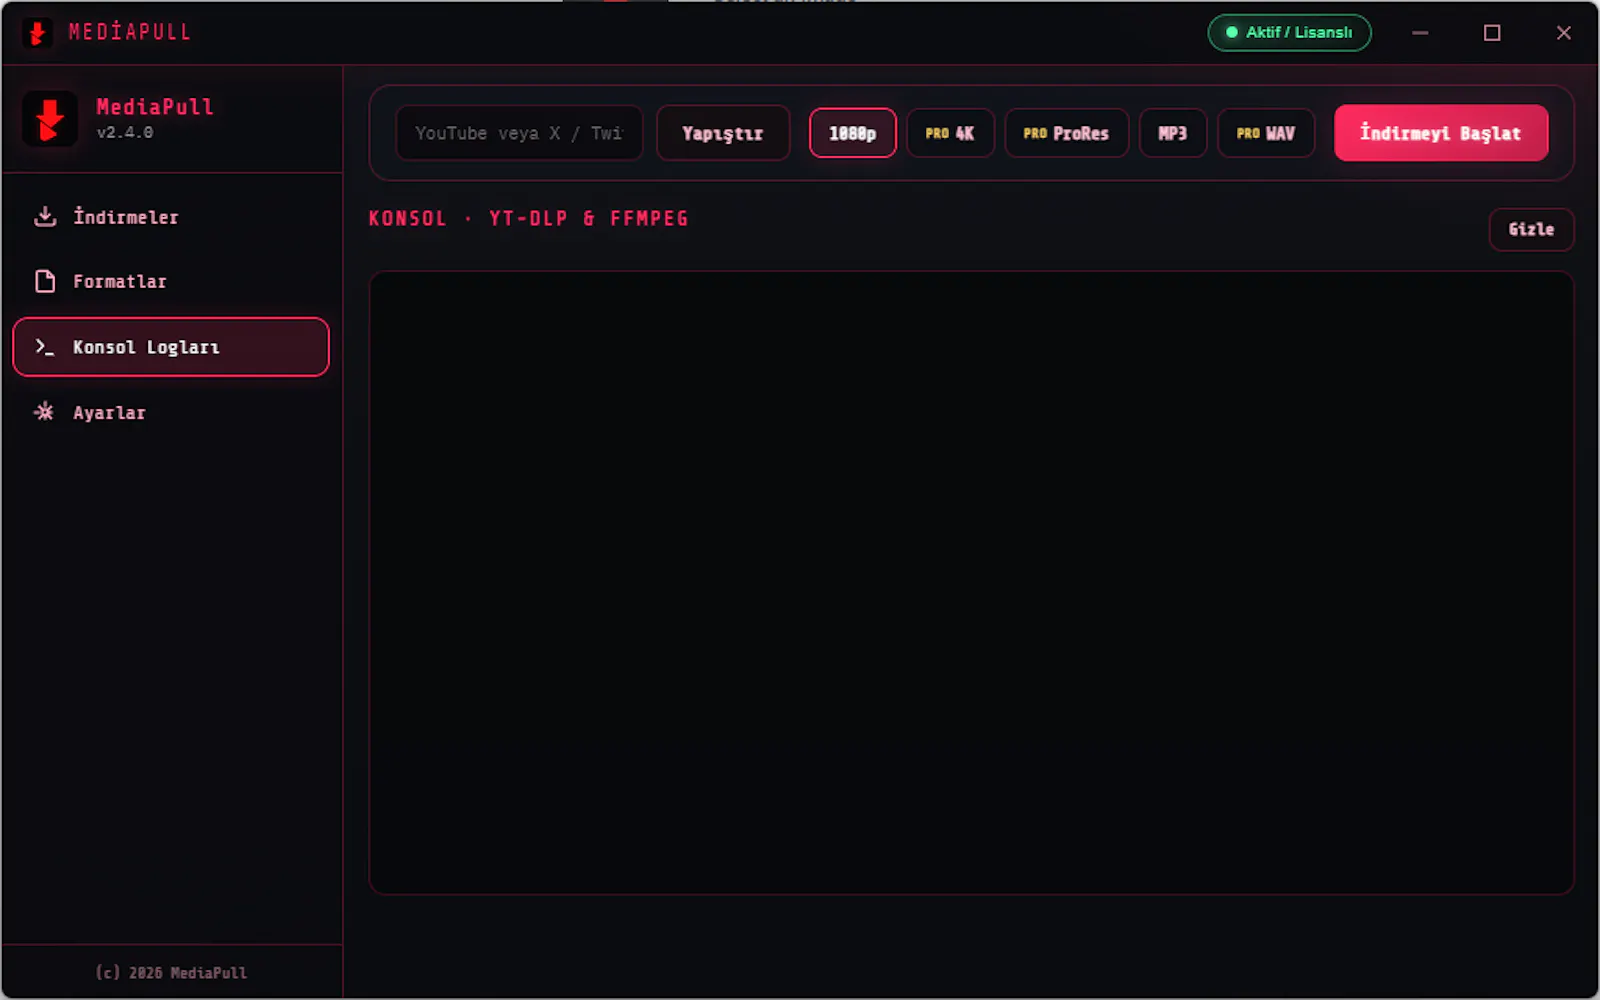Click the İndirmeler download tray icon
Viewport: 1600px width, 1000px height.
pyautogui.click(x=45, y=217)
